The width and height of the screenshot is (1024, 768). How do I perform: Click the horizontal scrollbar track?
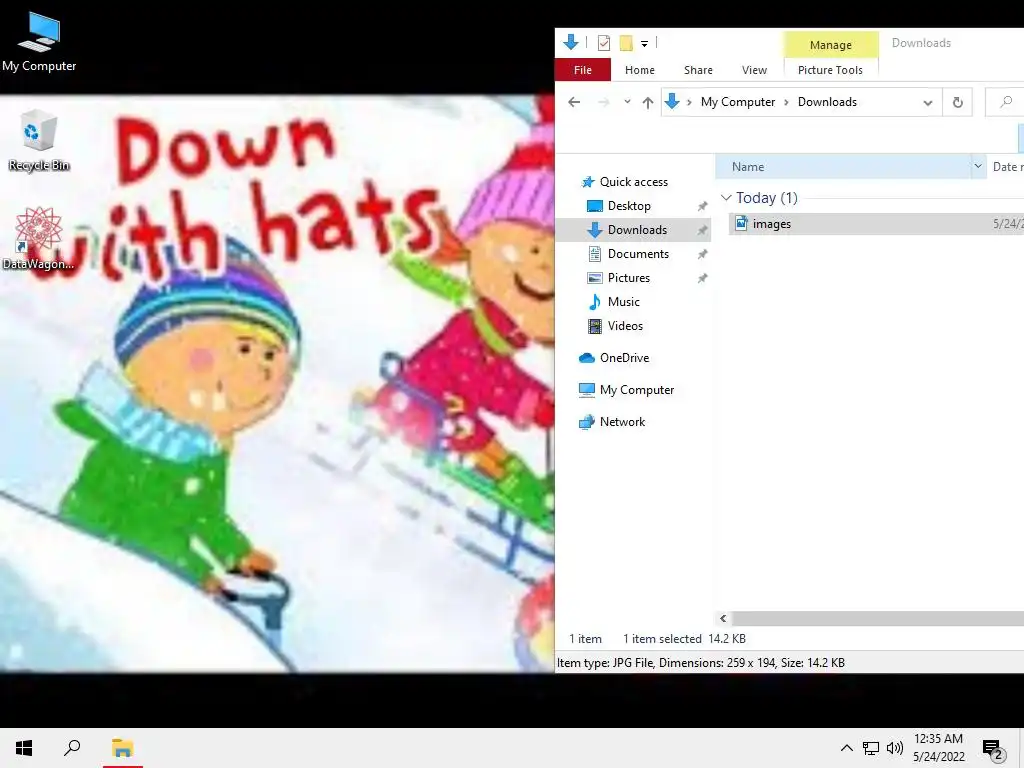coord(878,618)
